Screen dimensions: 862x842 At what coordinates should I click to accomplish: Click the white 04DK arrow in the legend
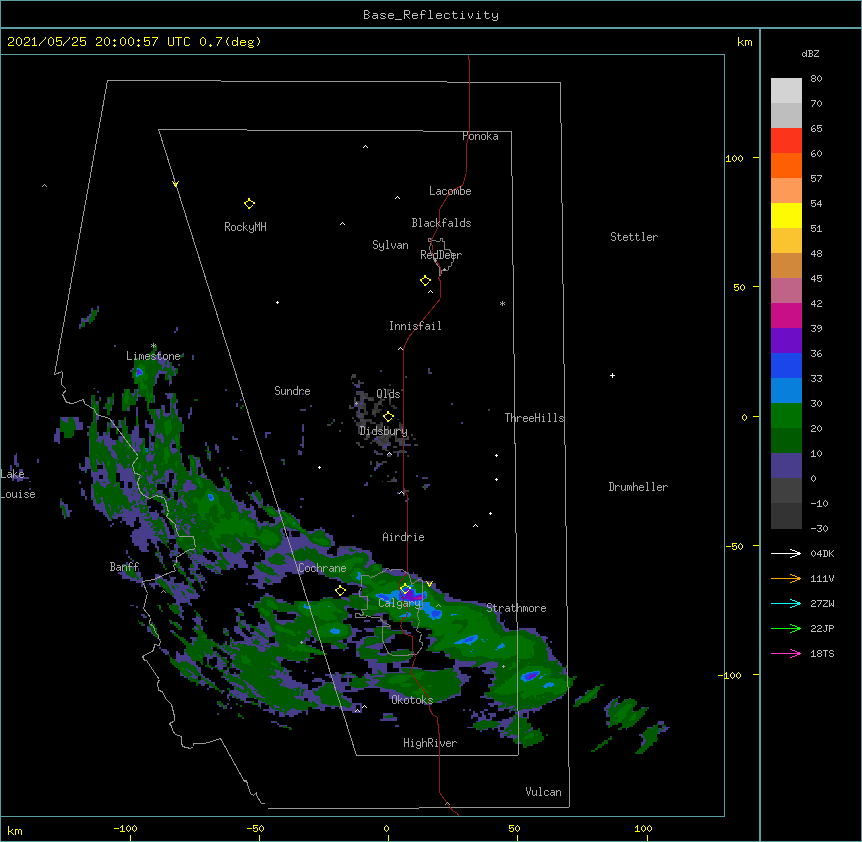(x=786, y=553)
